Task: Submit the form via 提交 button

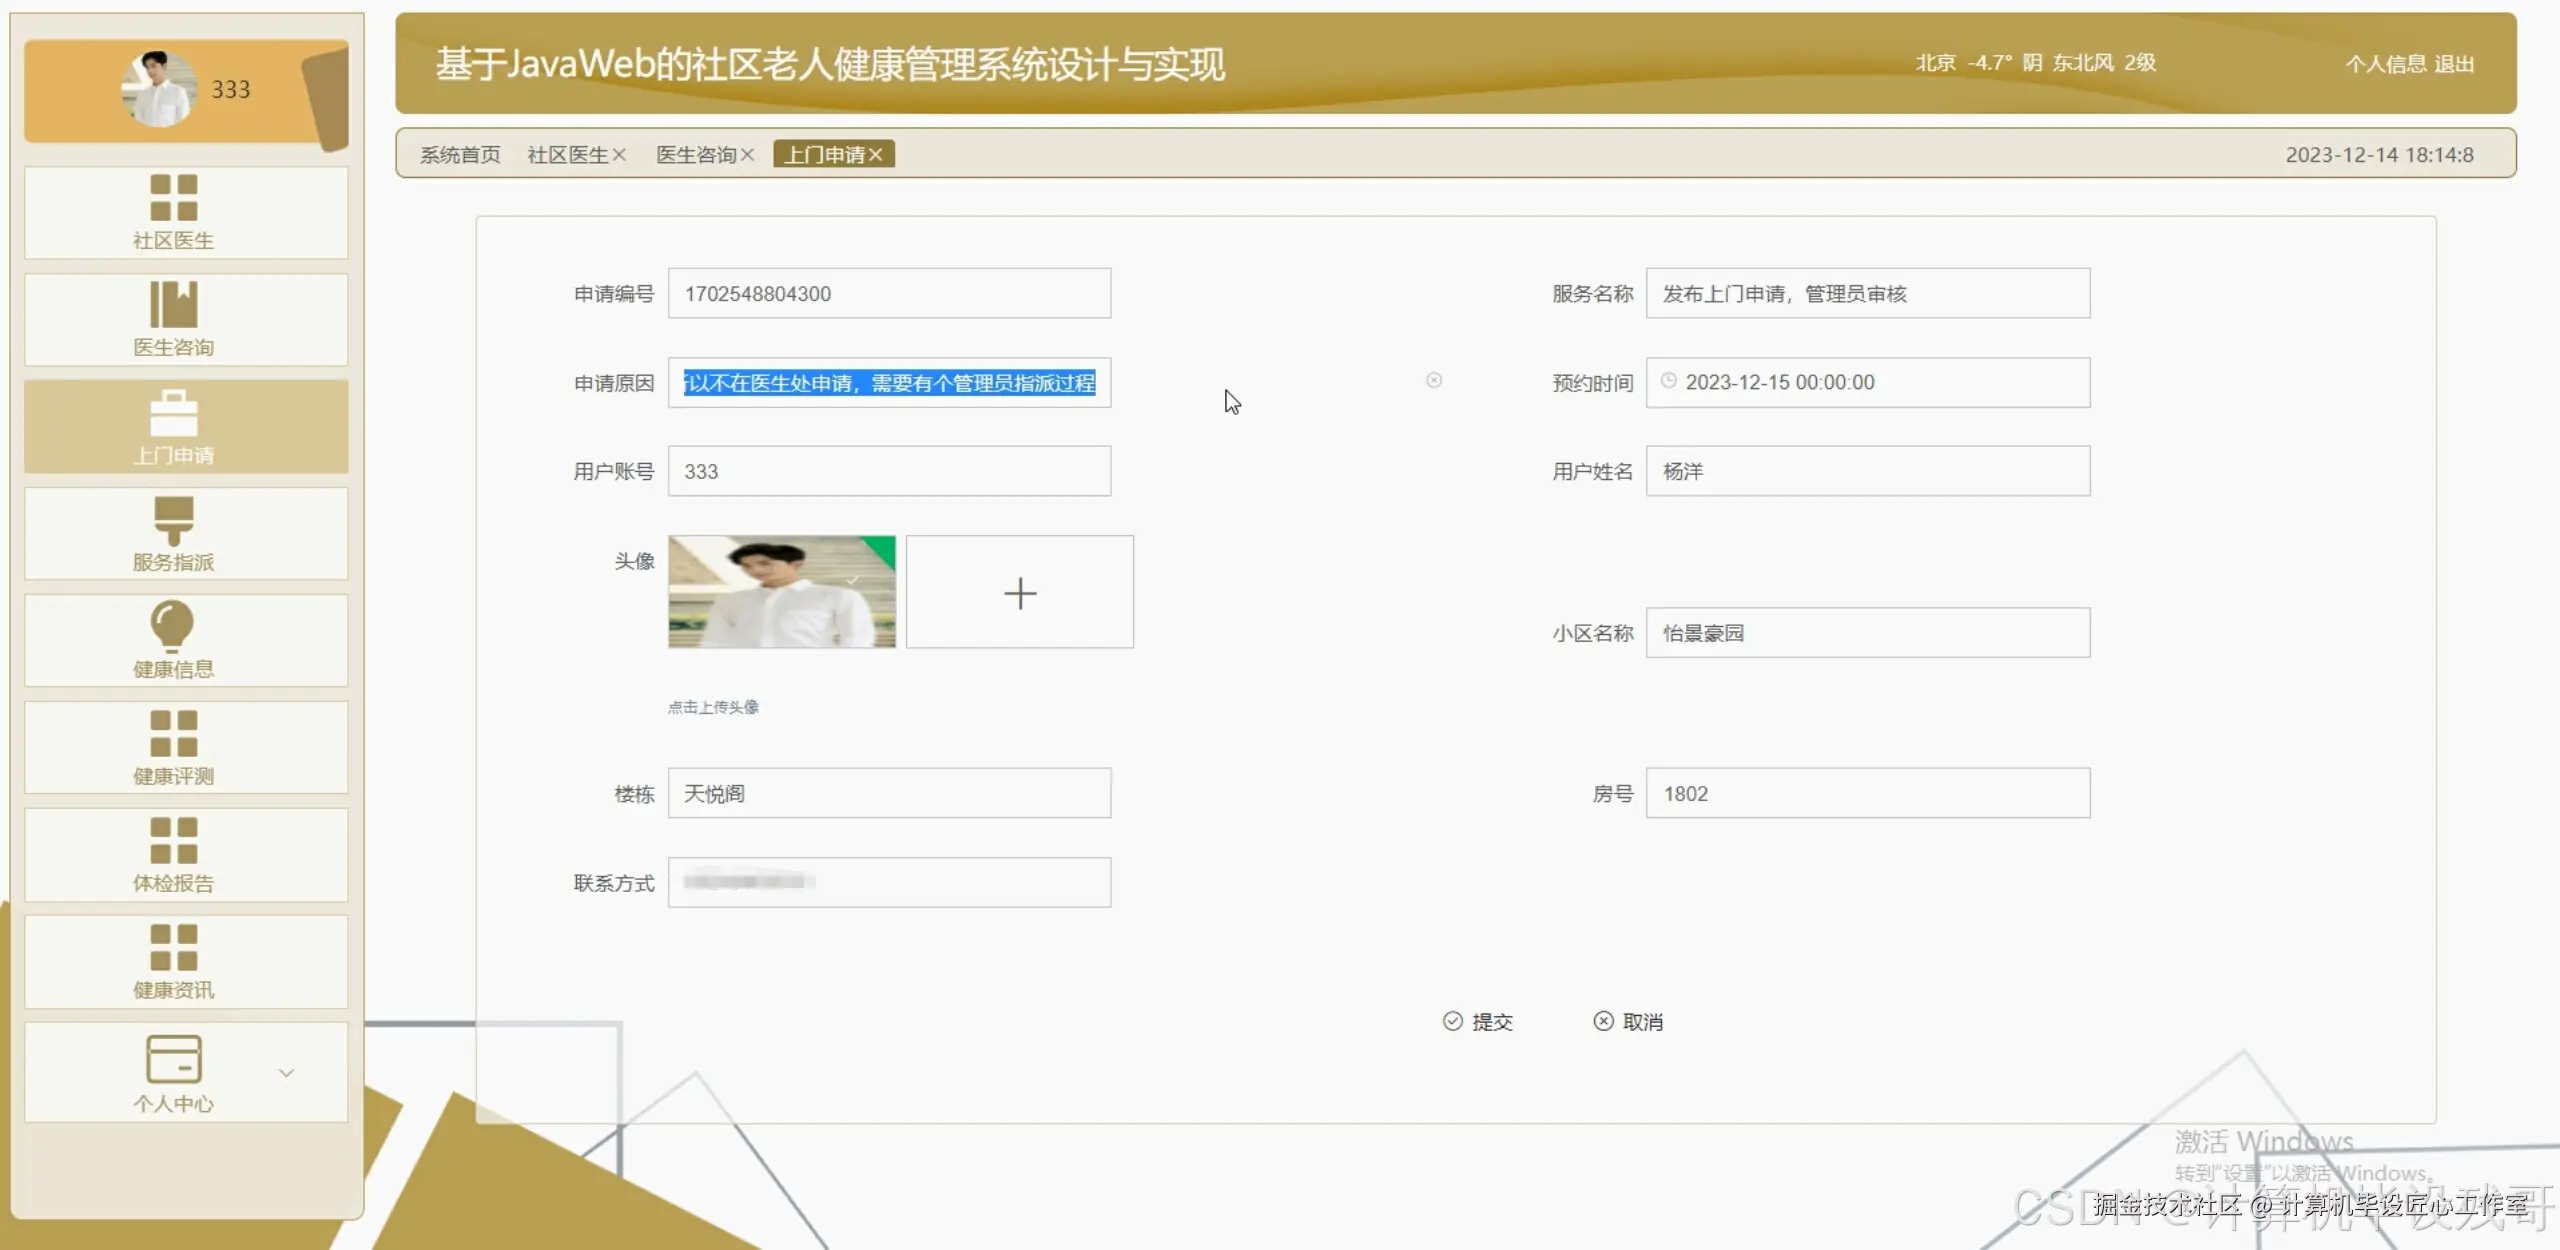Action: (1478, 1021)
